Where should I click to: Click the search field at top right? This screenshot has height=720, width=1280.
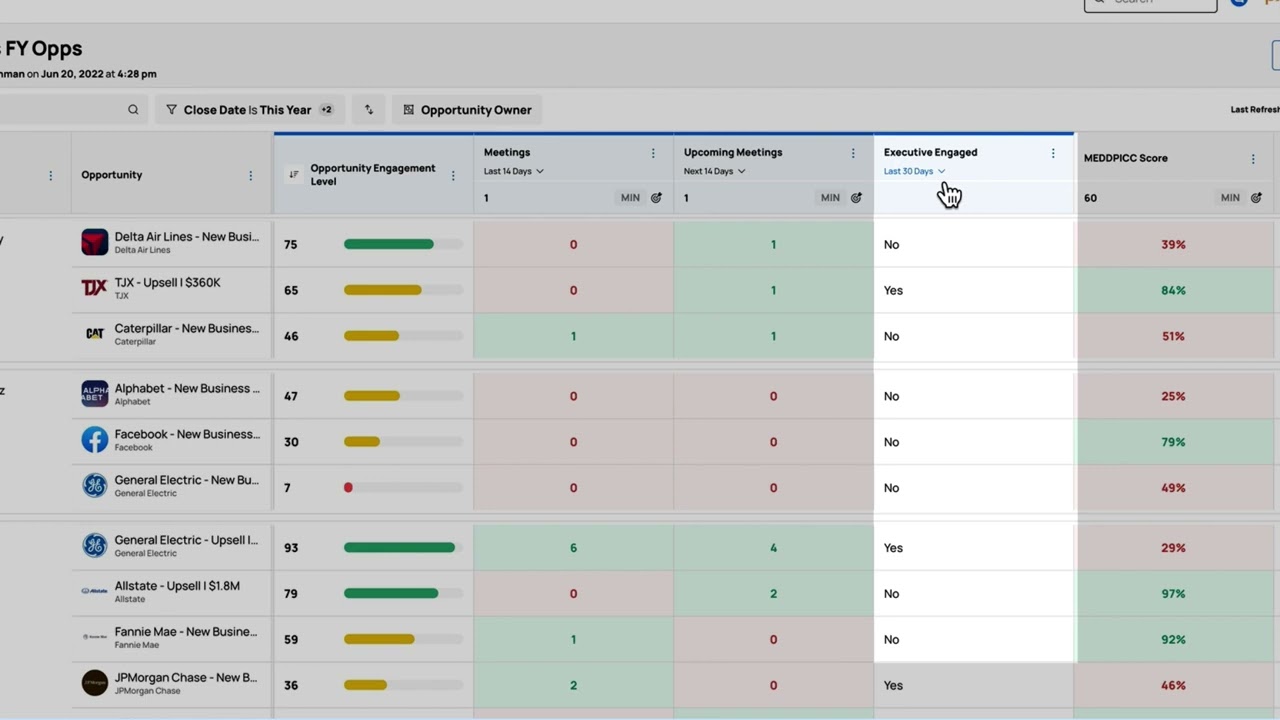pyautogui.click(x=1150, y=4)
